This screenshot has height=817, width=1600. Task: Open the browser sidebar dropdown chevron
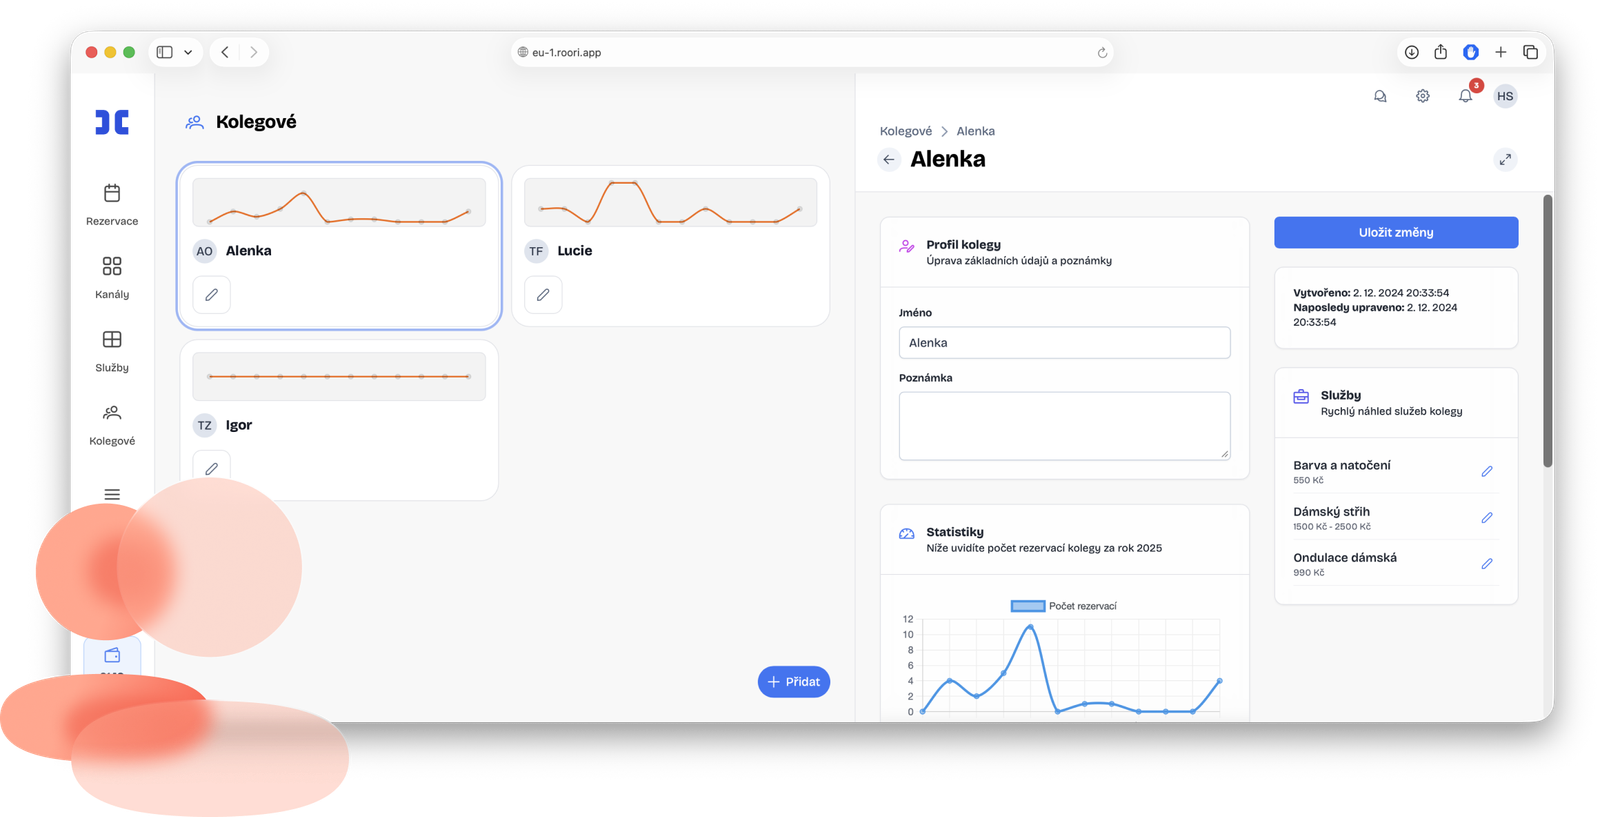coord(188,52)
